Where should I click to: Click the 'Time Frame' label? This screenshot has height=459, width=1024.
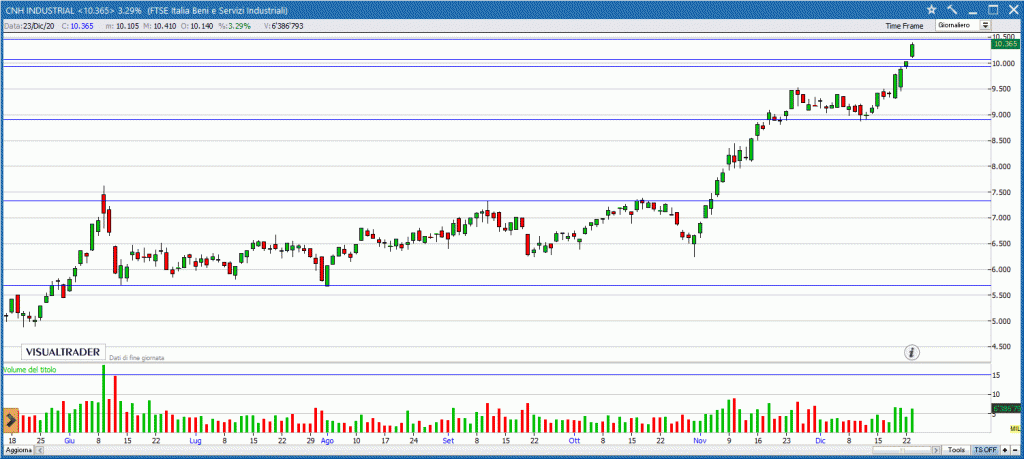tap(904, 25)
